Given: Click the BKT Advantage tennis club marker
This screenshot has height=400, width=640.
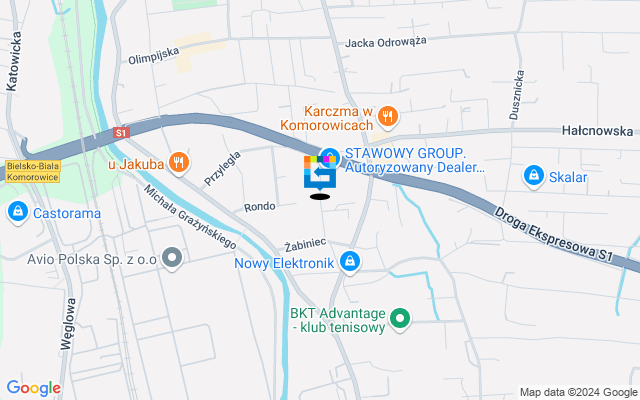Looking at the screenshot, I should (x=400, y=319).
